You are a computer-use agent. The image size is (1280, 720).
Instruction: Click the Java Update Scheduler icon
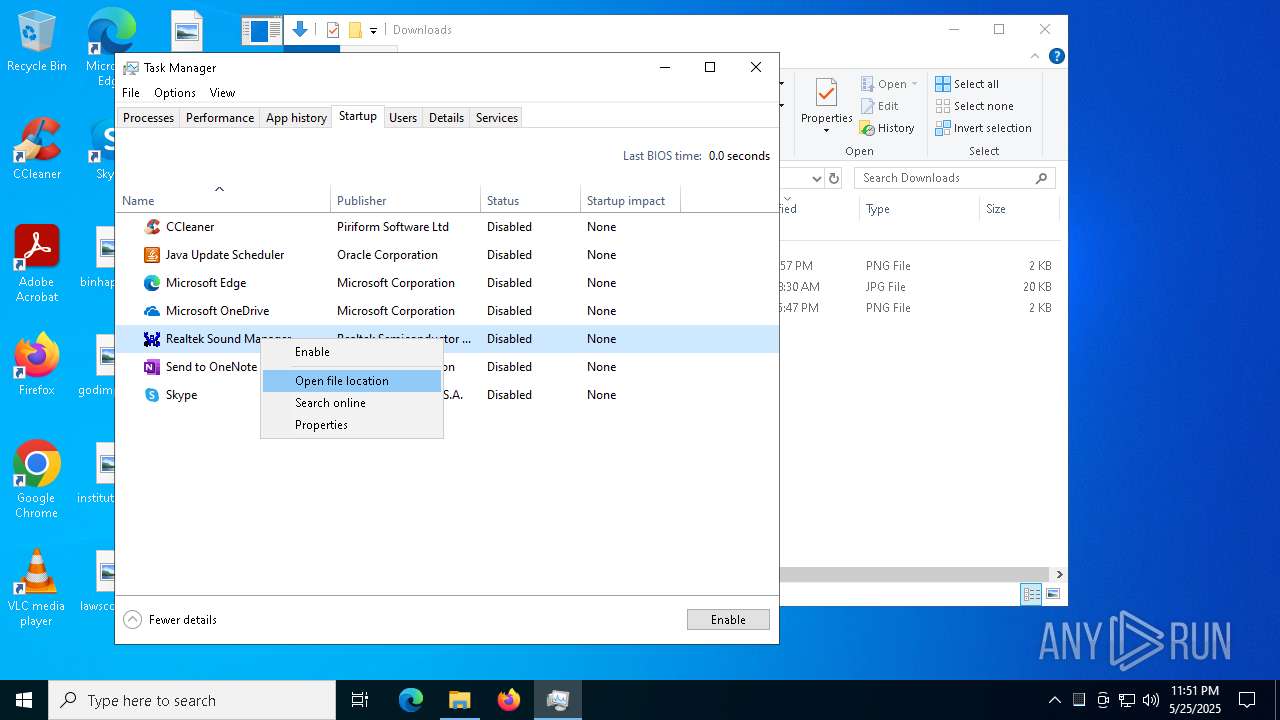tap(152, 255)
